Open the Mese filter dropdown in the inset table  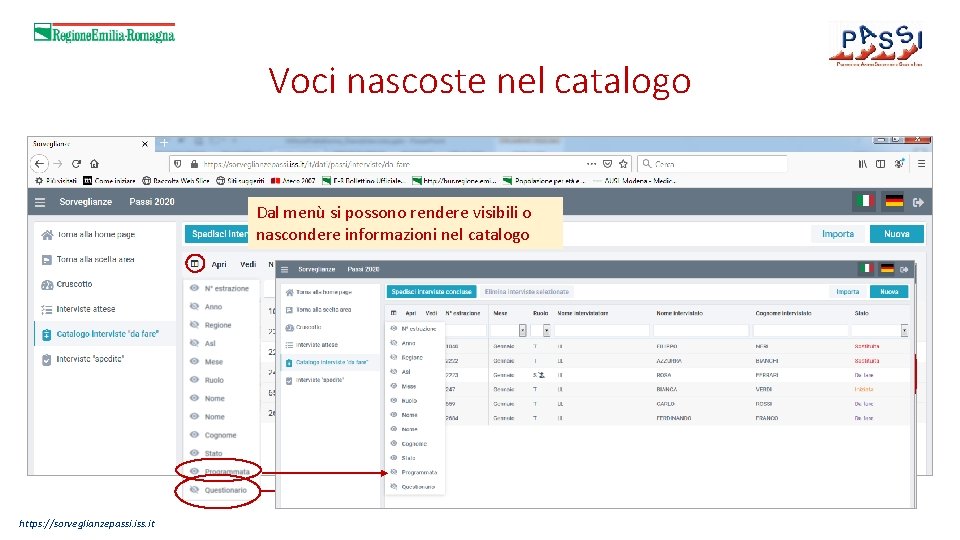(522, 331)
